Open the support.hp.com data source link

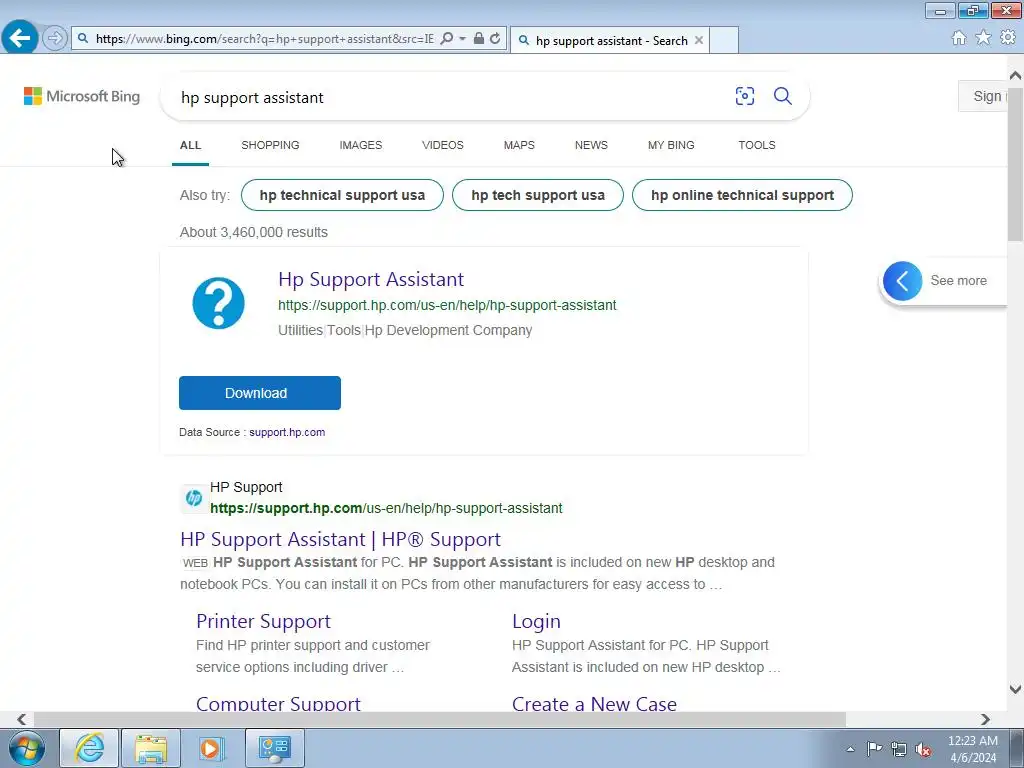click(287, 432)
